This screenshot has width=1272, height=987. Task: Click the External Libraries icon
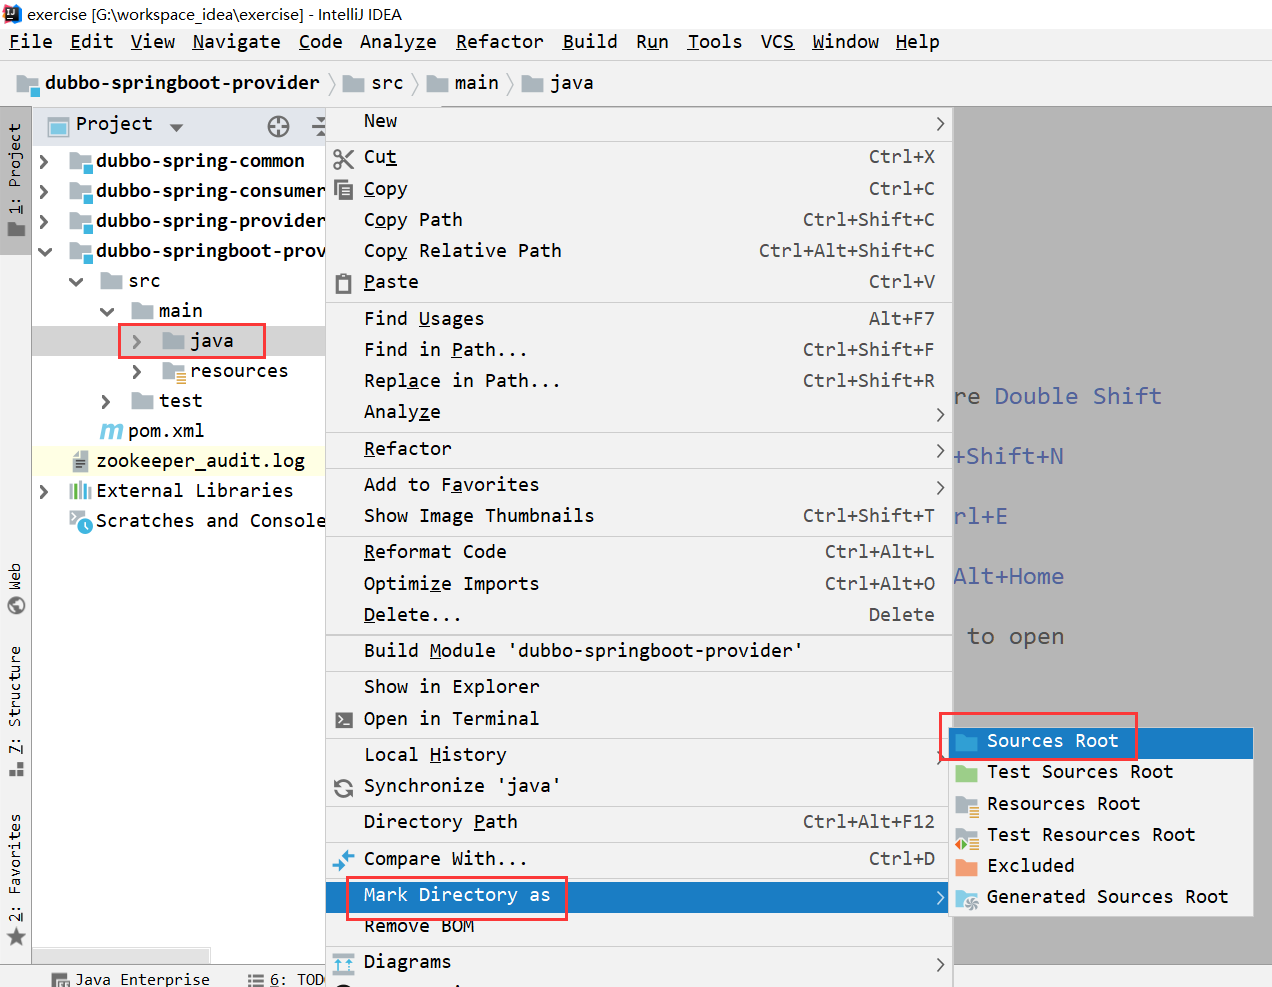pos(80,491)
